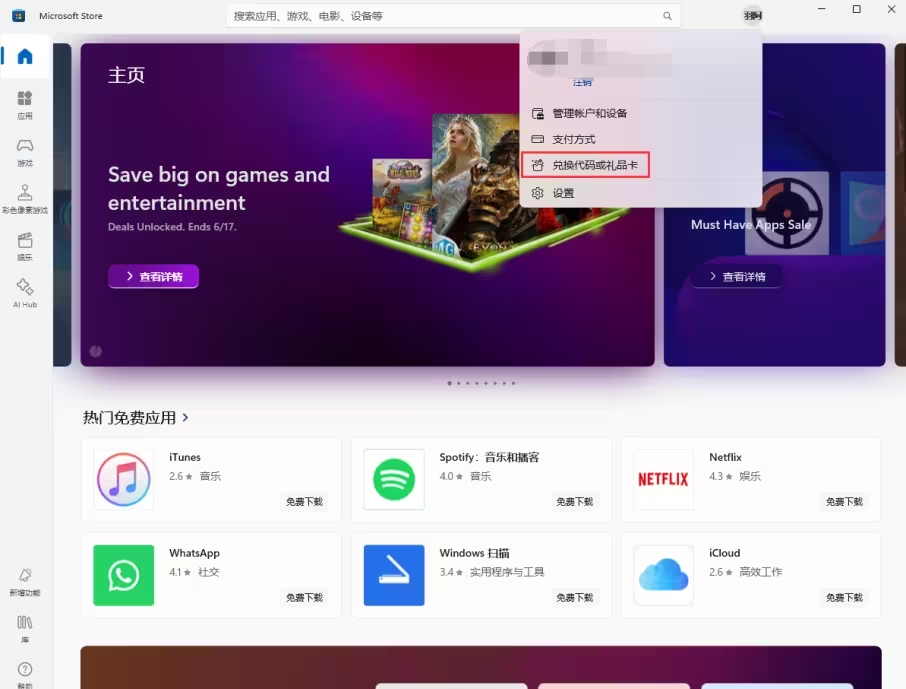Click the gift icon beside 兑换代码或礼品卡
This screenshot has height=689, width=906.
point(537,165)
